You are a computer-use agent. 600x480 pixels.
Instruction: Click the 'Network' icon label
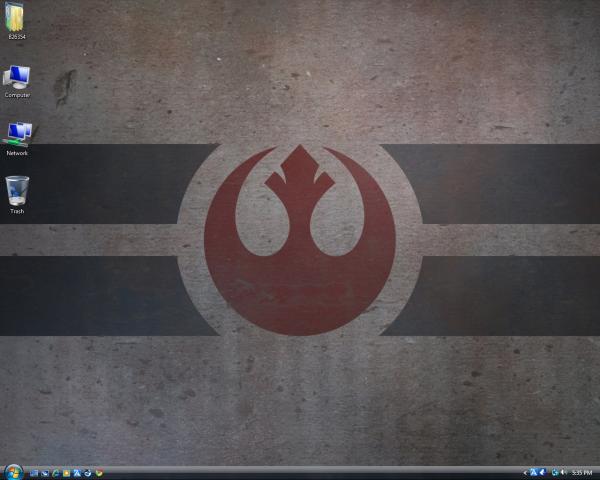point(17,153)
